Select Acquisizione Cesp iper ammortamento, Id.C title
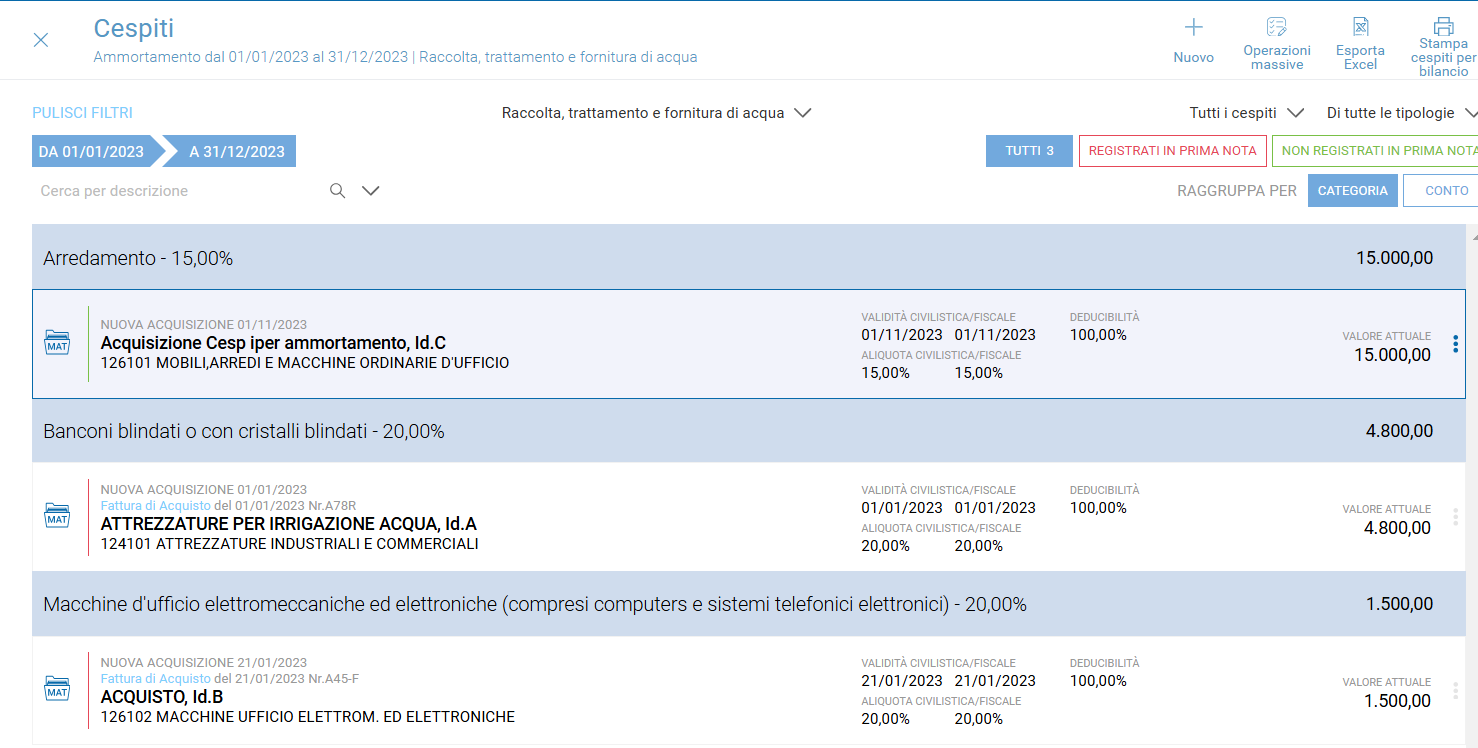 (273, 343)
